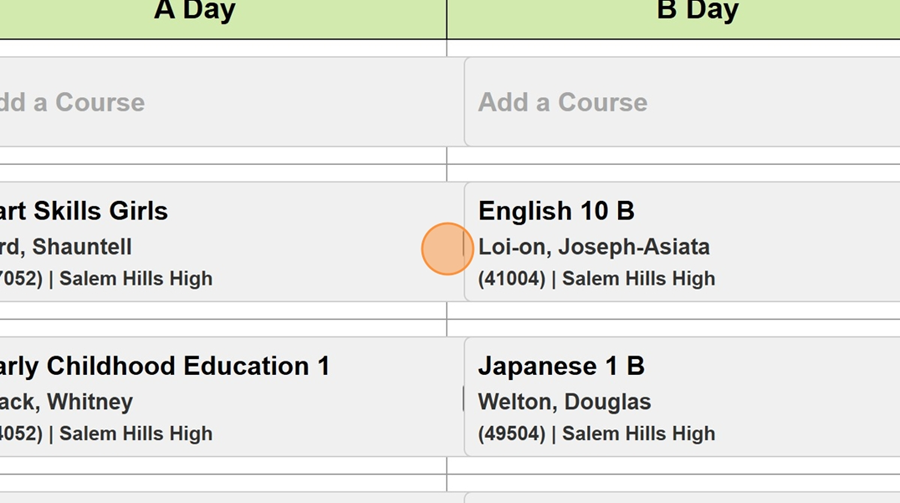This screenshot has height=503, width=900.
Task: Click the A Day column header
Action: [x=194, y=12]
